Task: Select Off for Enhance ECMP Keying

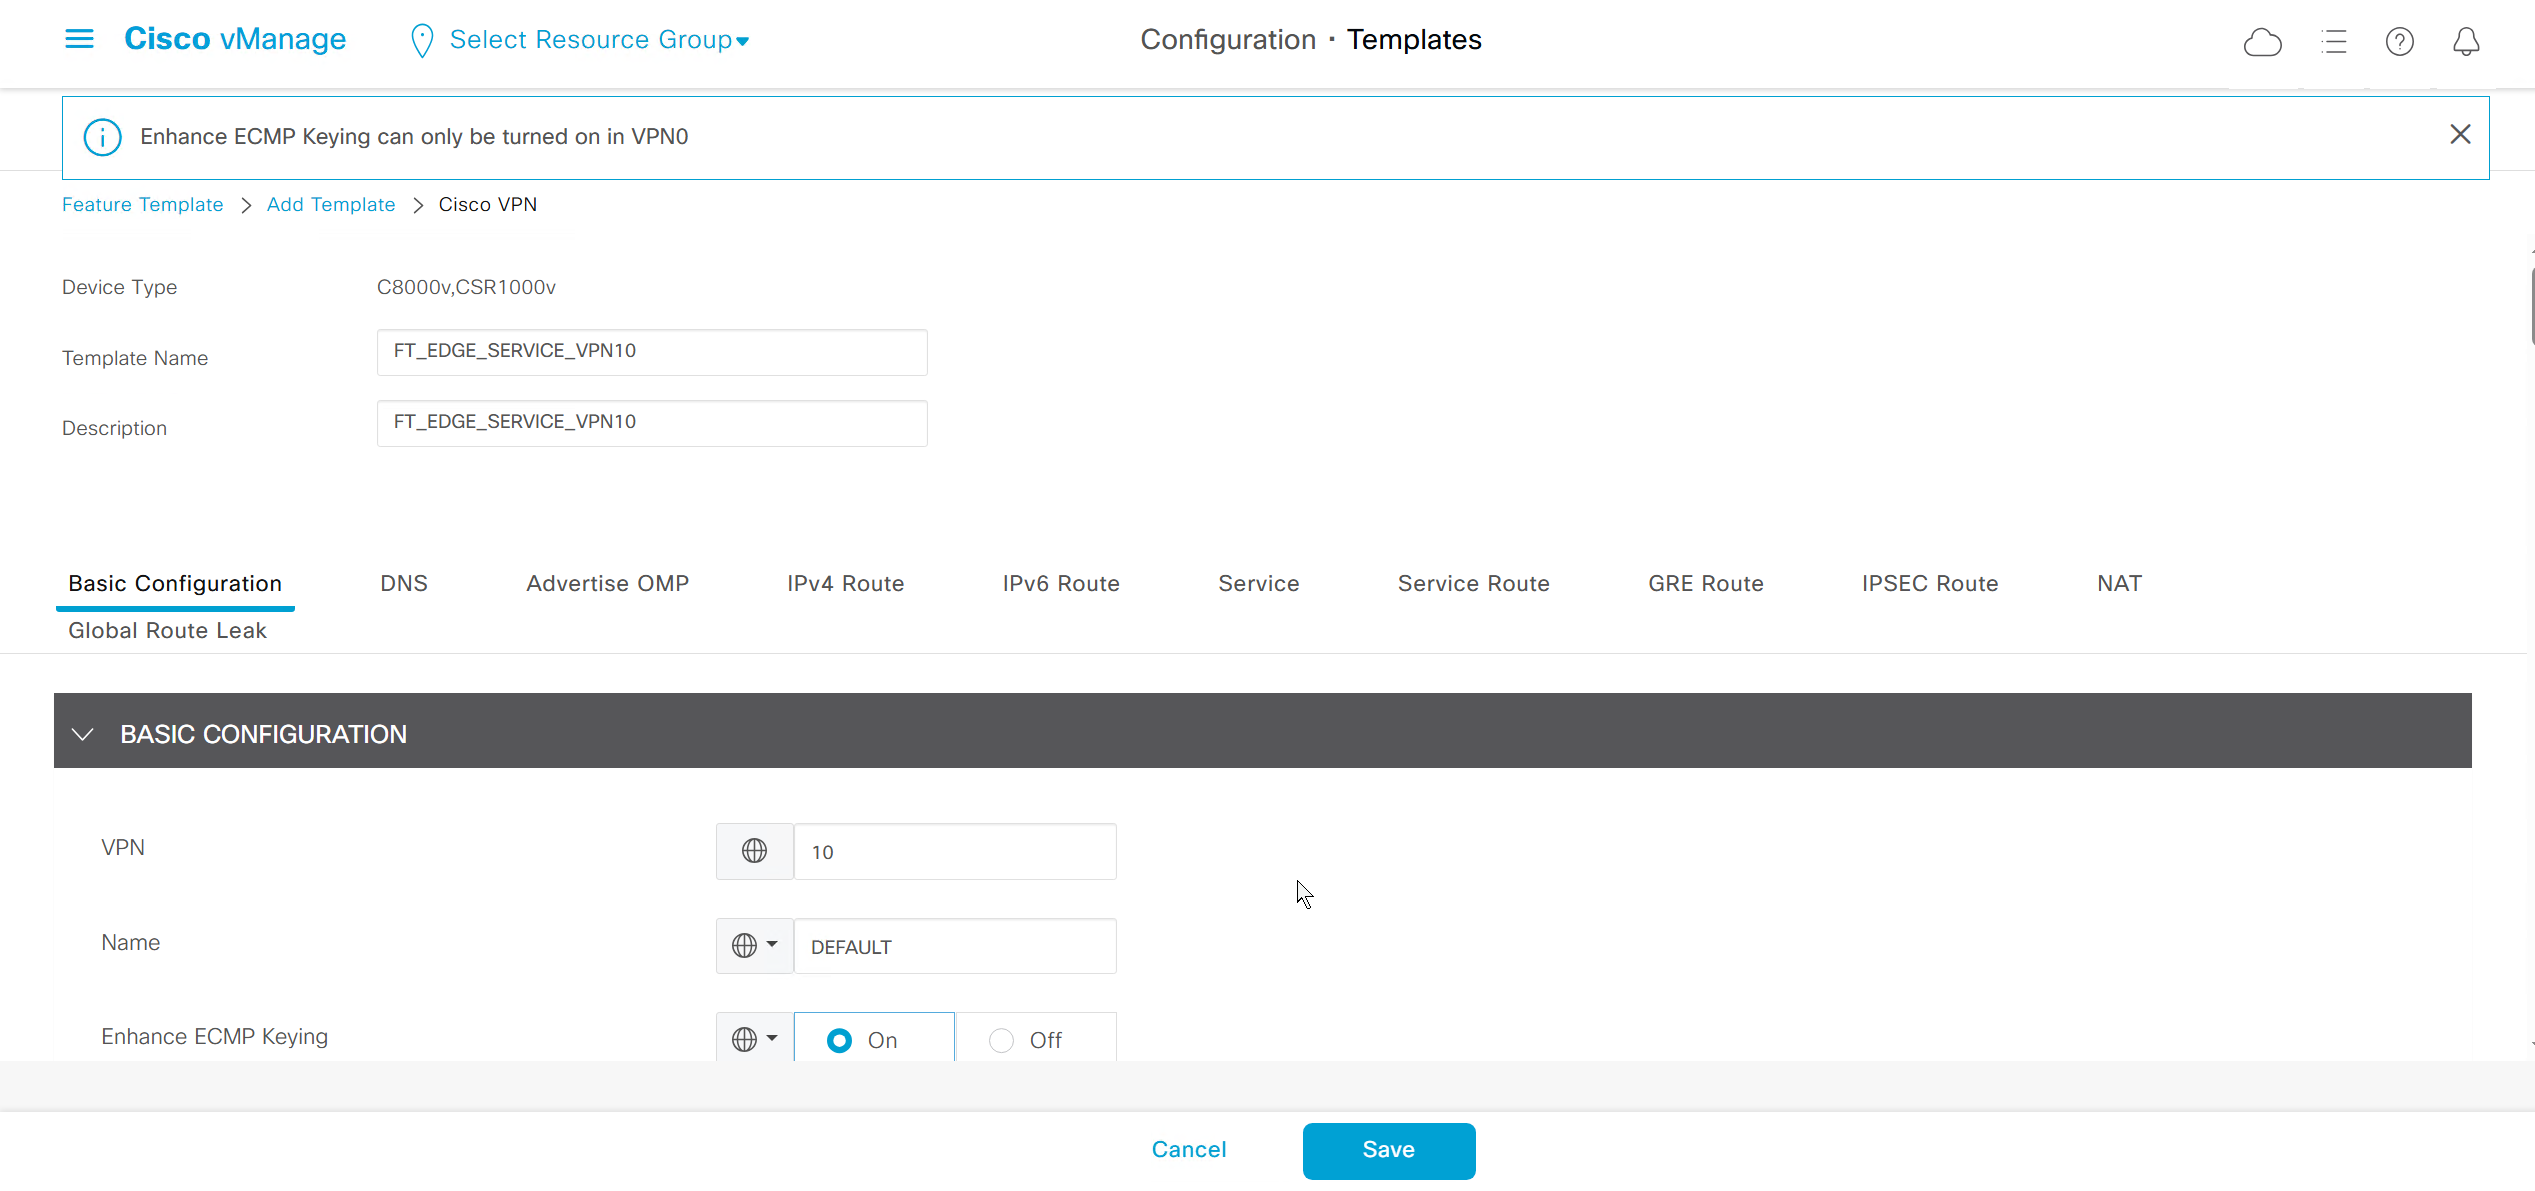Action: (x=1001, y=1040)
